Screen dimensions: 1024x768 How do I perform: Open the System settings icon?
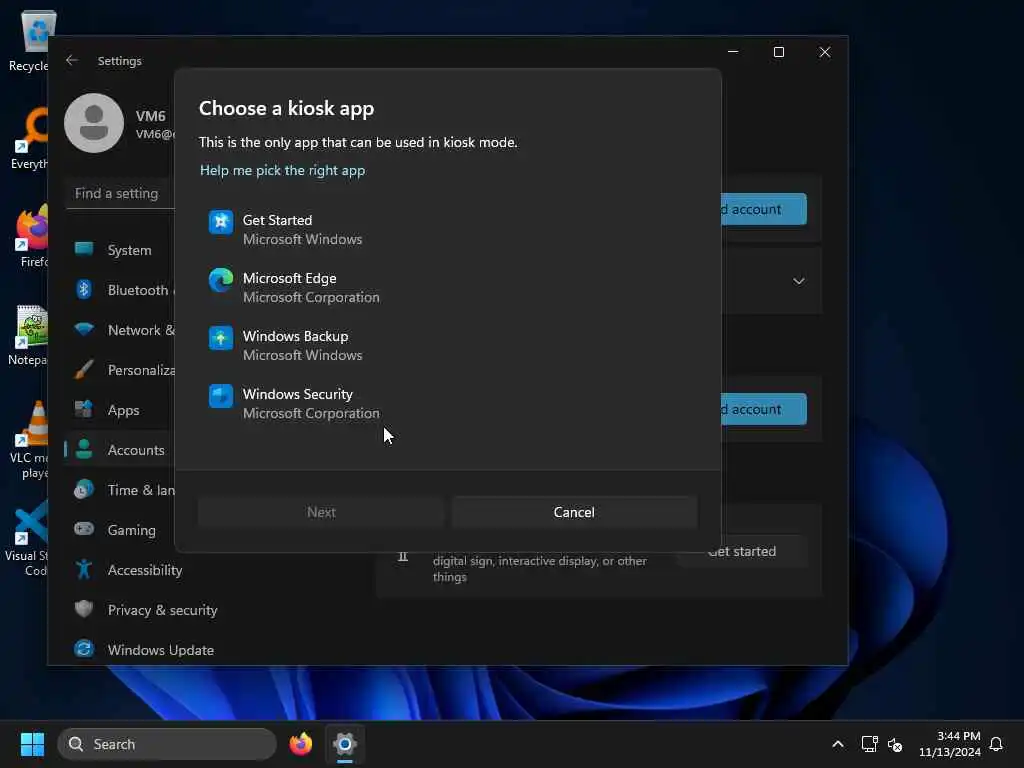click(x=84, y=249)
